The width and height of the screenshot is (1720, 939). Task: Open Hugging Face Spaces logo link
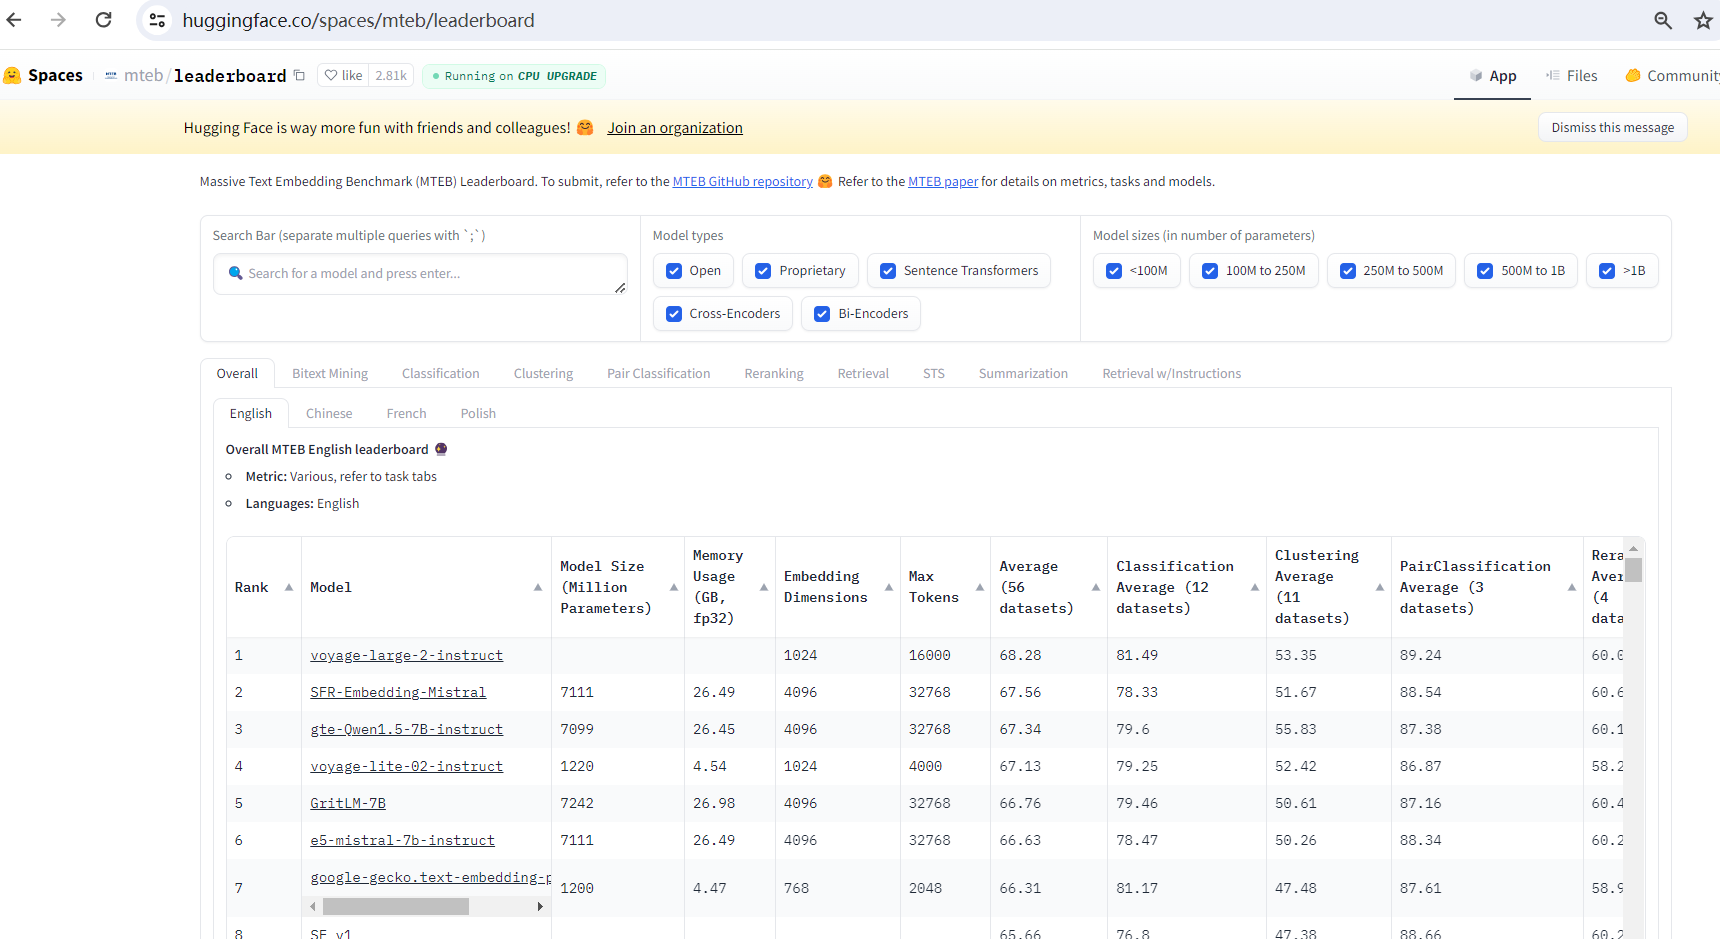tap(43, 75)
